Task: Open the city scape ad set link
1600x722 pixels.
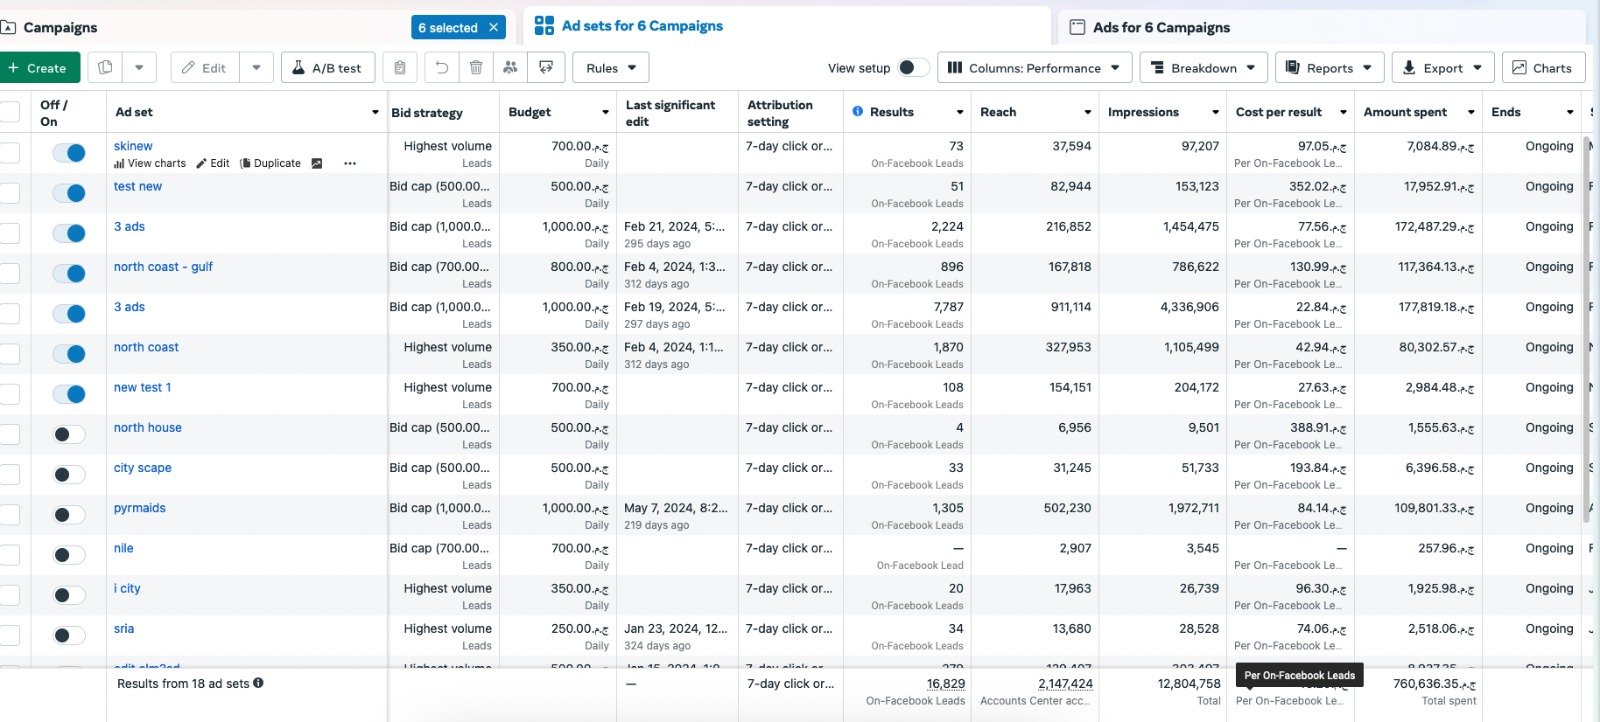Action: tap(142, 468)
